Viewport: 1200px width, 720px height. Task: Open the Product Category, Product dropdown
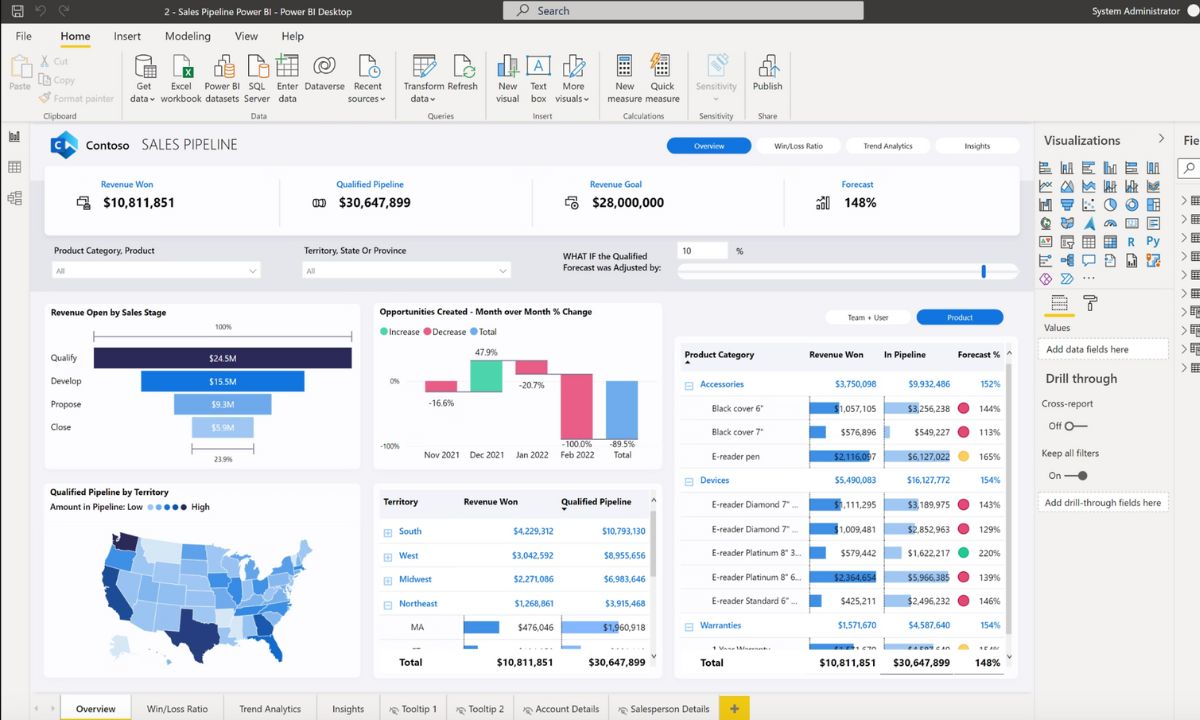point(155,271)
